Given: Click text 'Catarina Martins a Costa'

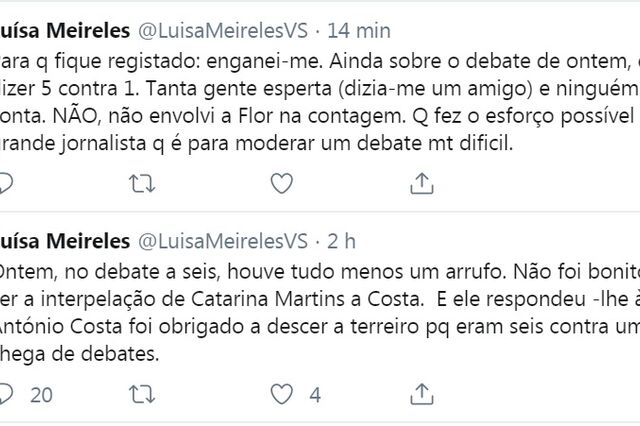Looking at the screenshot, I should (x=306, y=299).
